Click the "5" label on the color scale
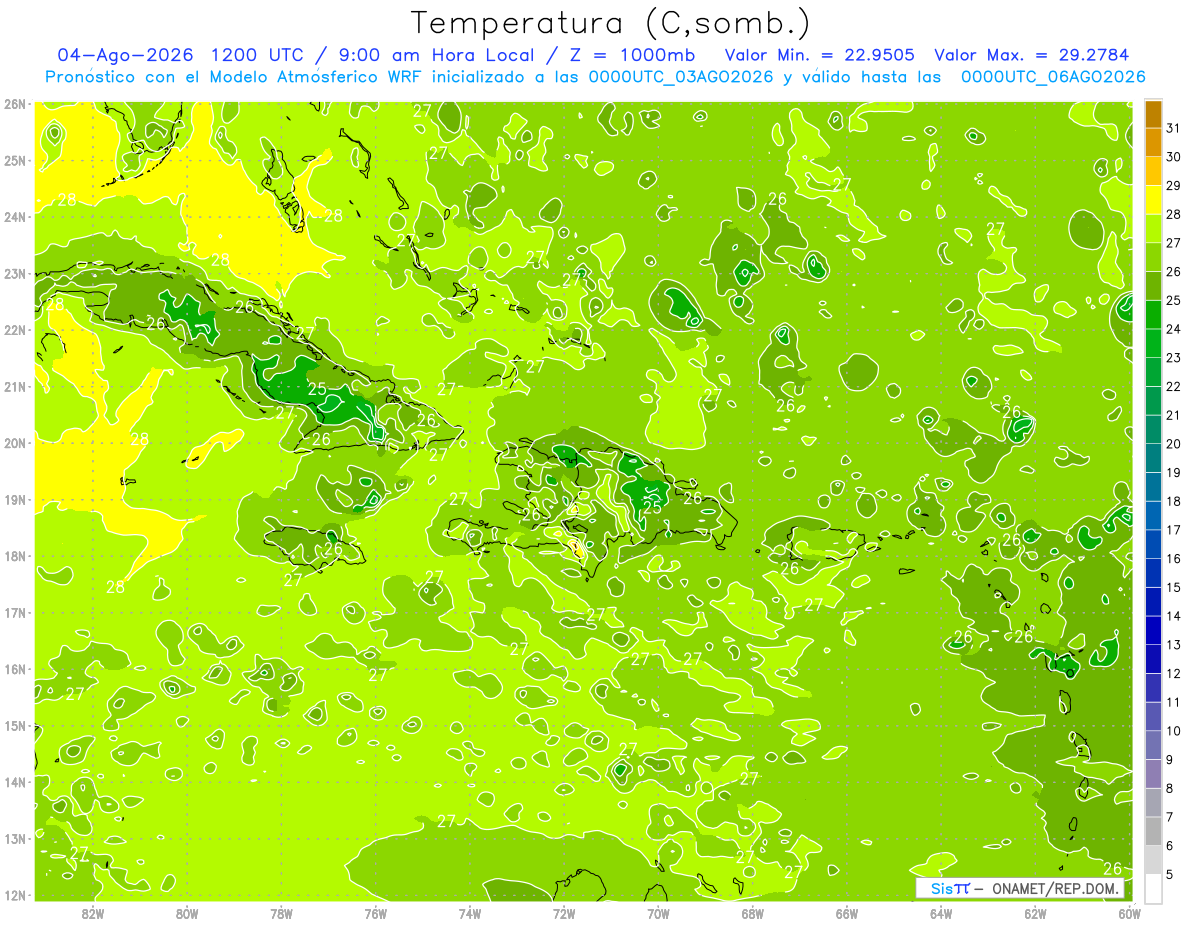Screen dimensions: 1200x927 click(1170, 874)
